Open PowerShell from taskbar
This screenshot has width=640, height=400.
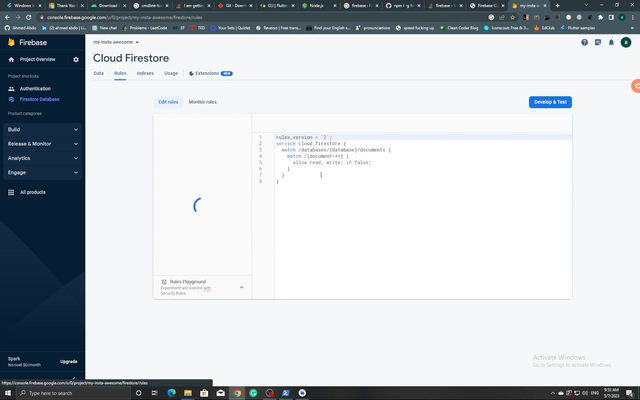tap(286, 393)
